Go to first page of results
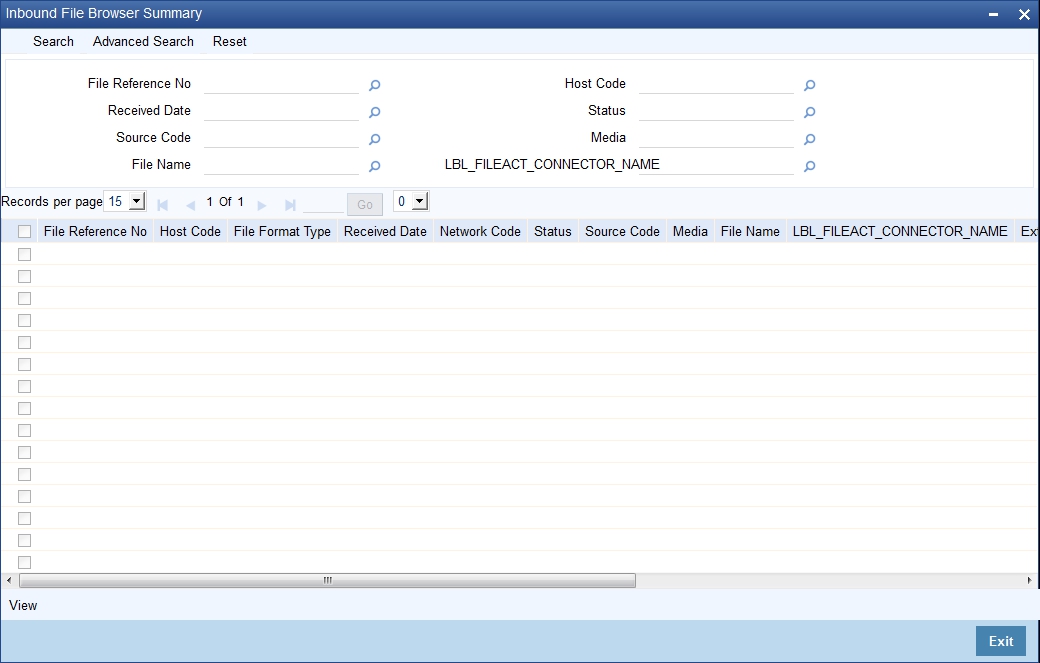1040x663 pixels. coord(162,205)
